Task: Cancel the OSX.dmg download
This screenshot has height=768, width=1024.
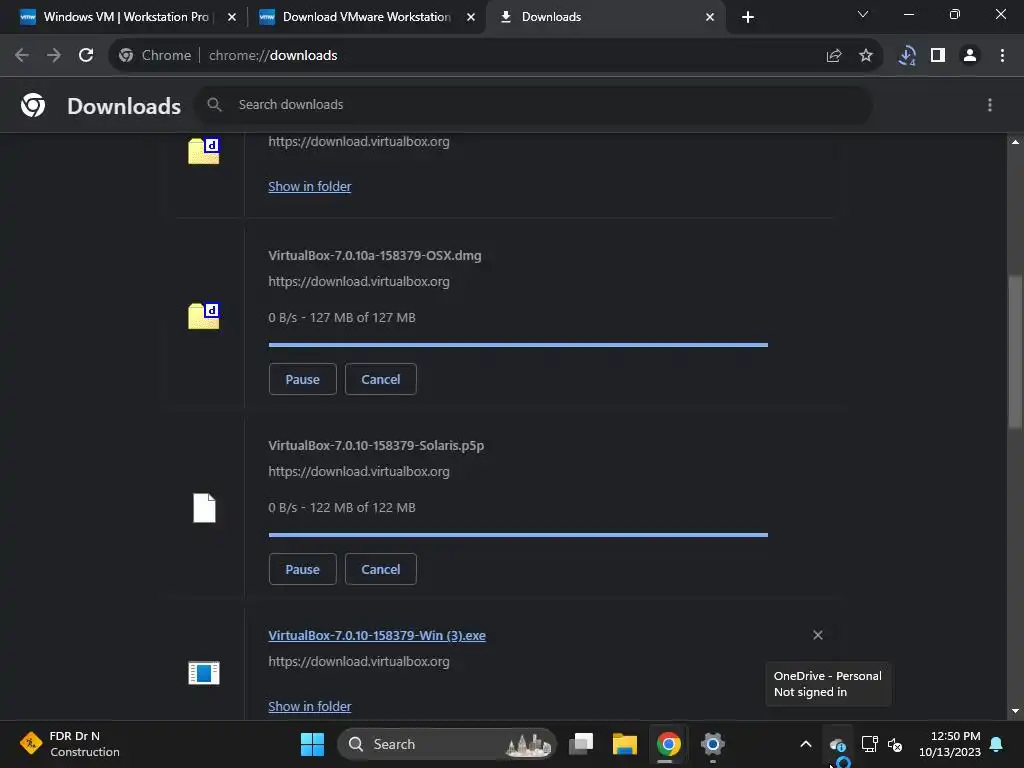Action: tap(381, 379)
